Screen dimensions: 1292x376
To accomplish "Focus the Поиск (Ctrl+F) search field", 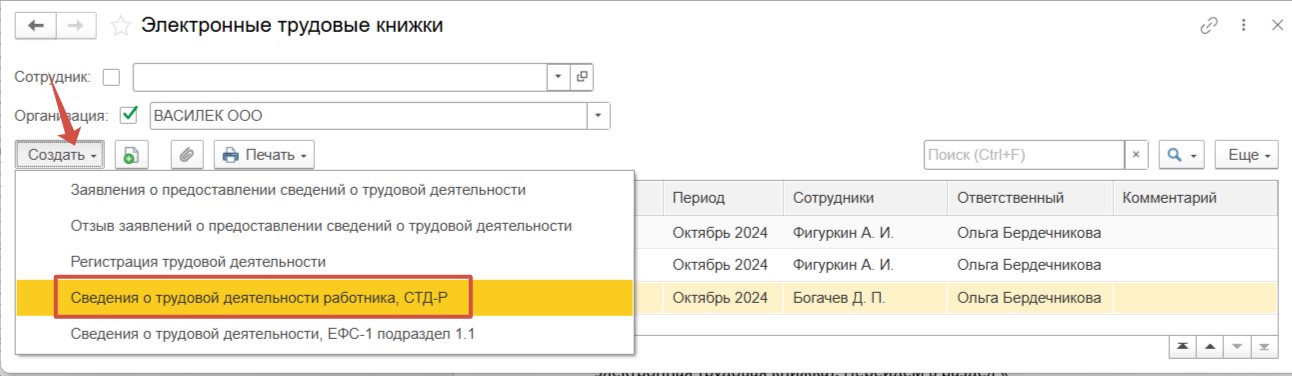I will [1024, 155].
